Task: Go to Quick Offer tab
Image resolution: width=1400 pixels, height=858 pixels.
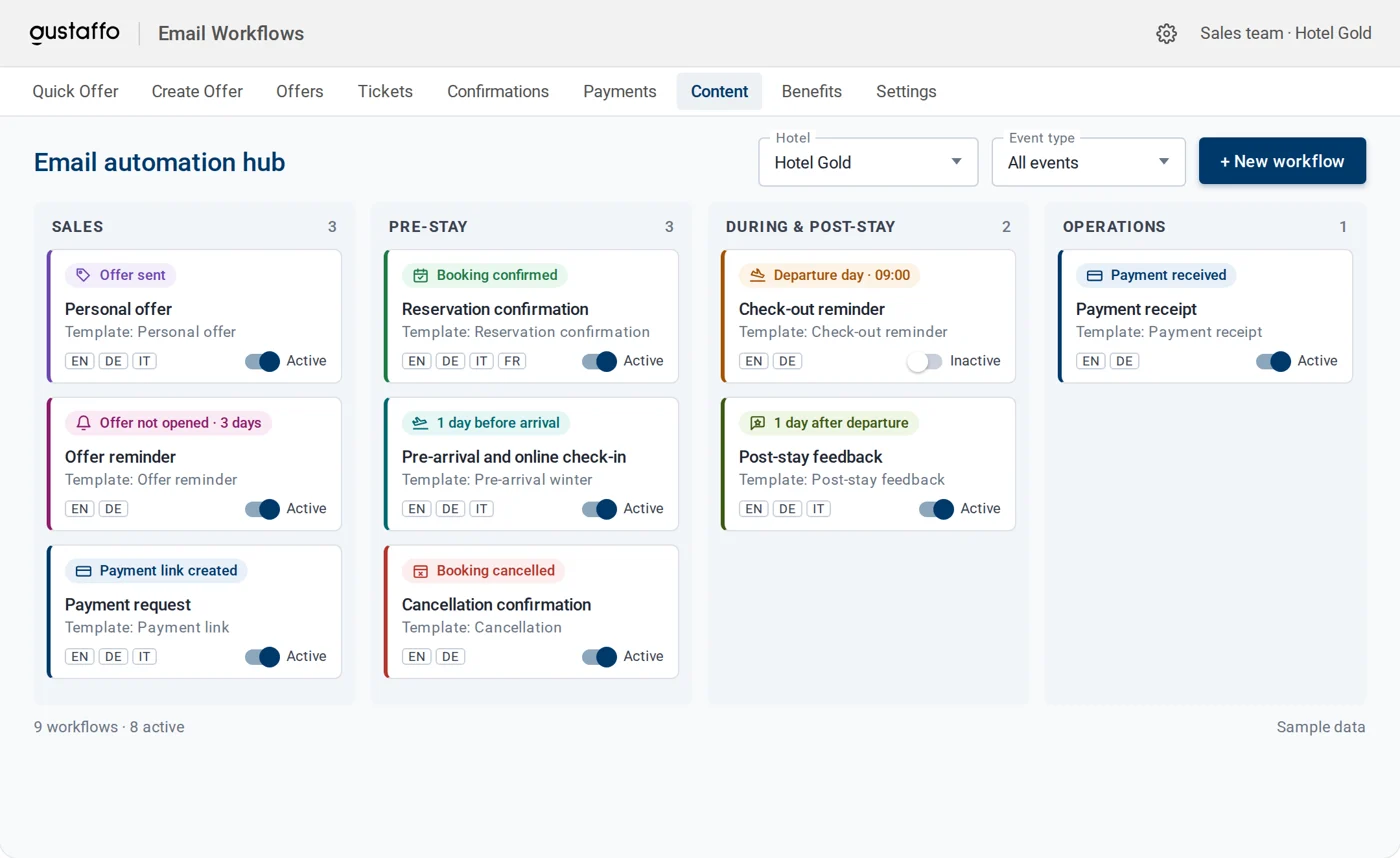Action: [75, 91]
